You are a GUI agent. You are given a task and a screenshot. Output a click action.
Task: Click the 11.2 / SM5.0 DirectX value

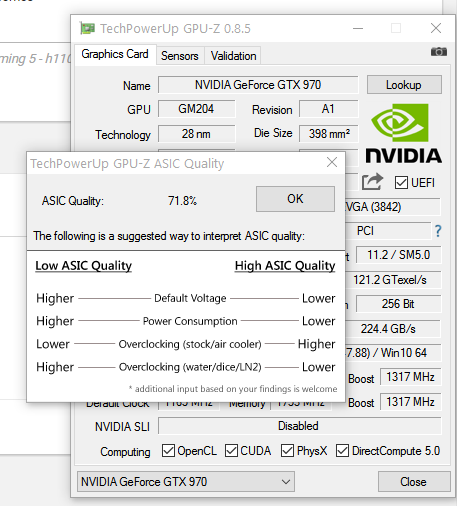coord(398,255)
